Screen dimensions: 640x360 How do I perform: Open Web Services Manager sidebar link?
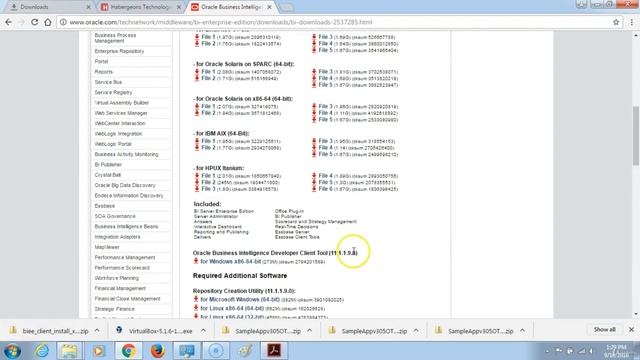(x=121, y=113)
